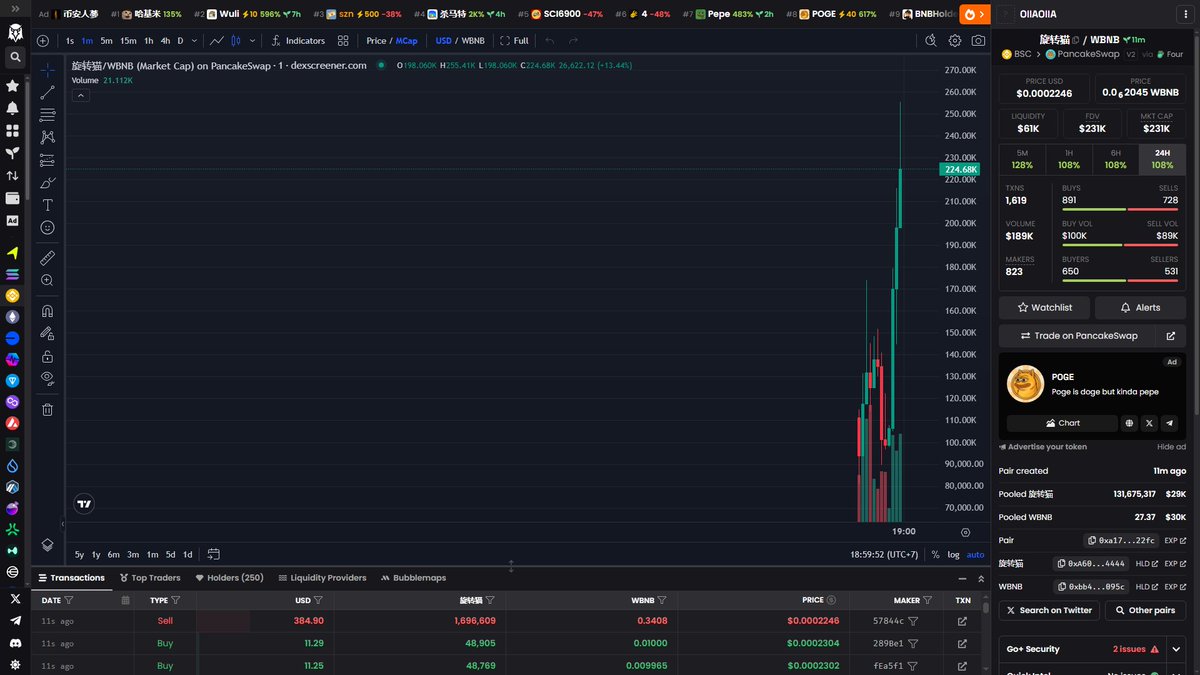Select the text annotation tool
The height and width of the screenshot is (675, 1200).
(47, 205)
